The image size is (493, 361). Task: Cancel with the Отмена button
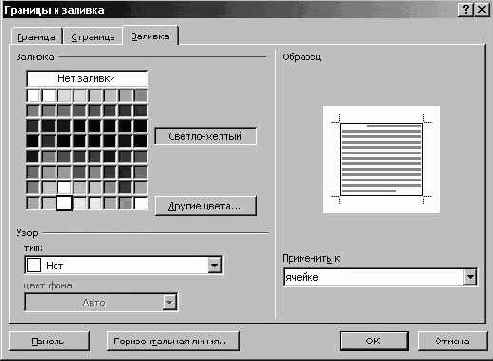click(453, 341)
